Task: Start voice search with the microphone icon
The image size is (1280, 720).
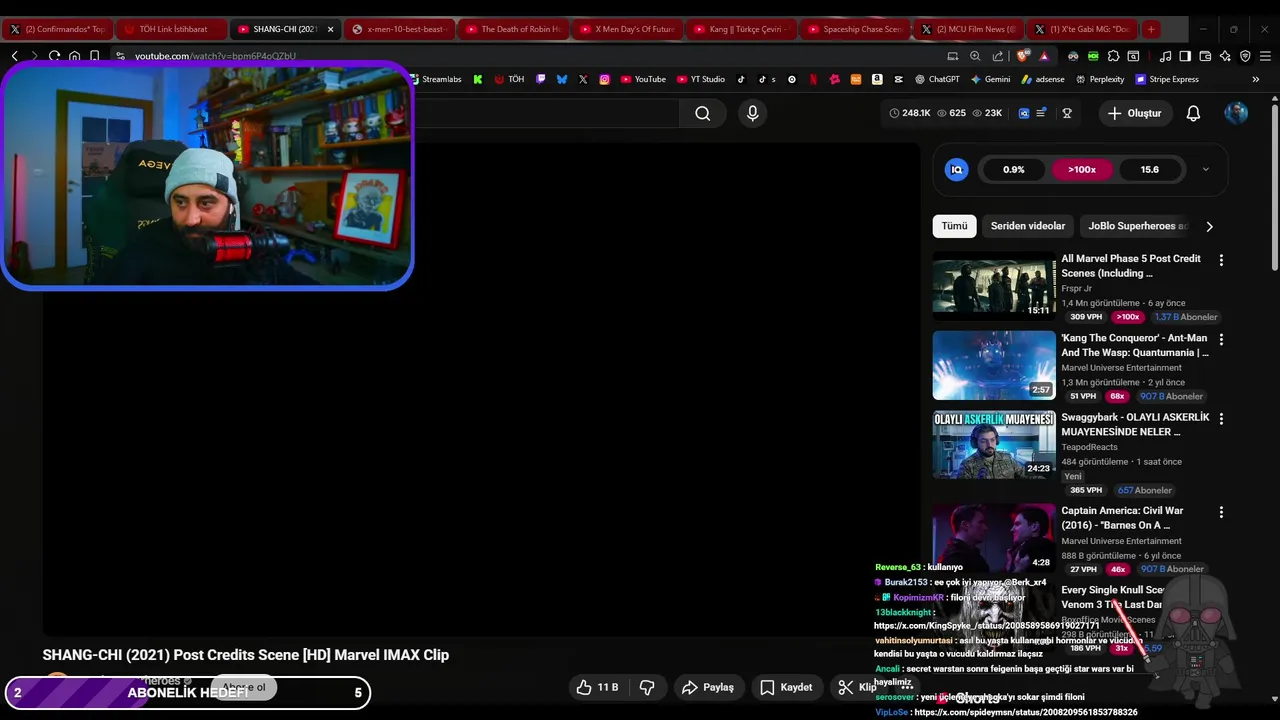Action: (753, 113)
